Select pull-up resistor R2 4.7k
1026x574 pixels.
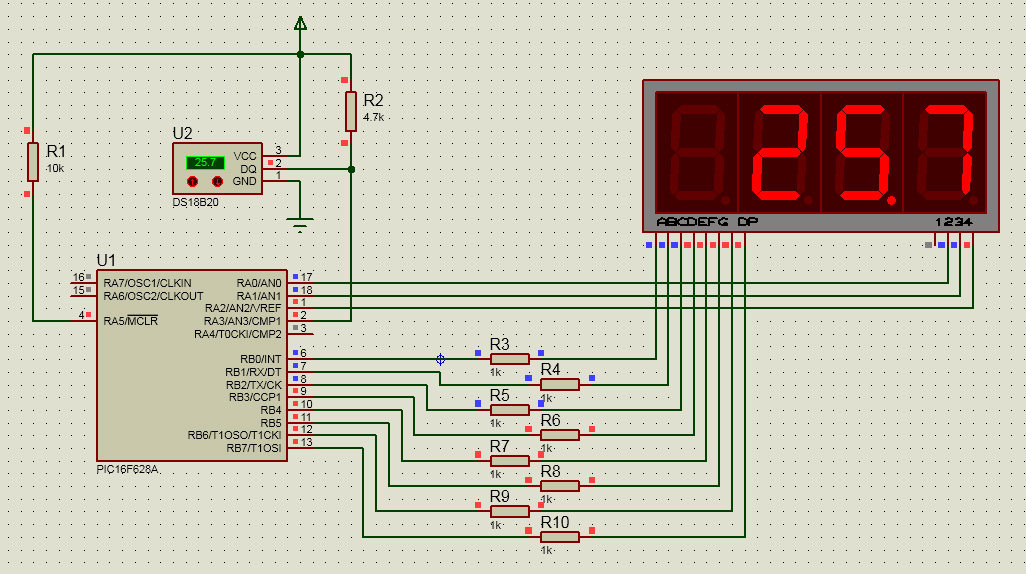click(351, 111)
